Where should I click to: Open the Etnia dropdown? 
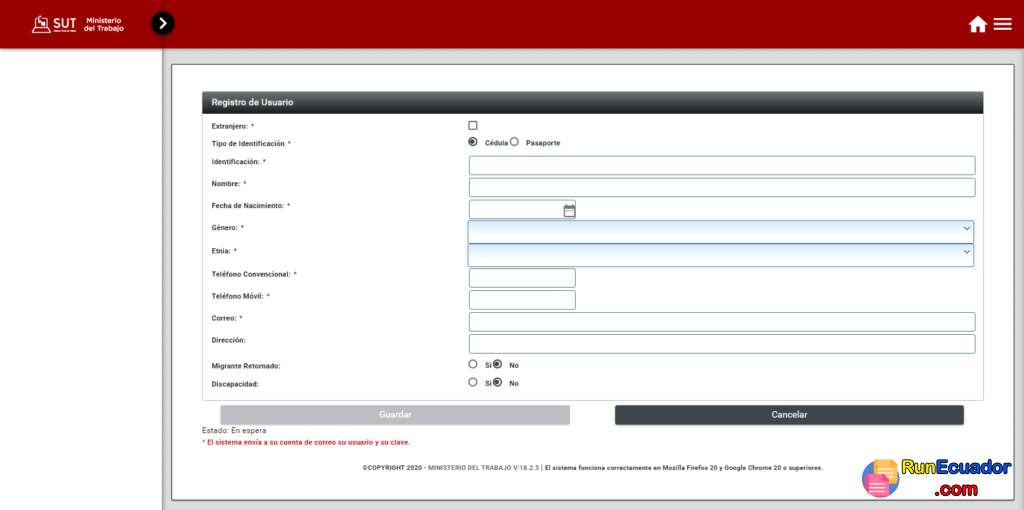click(721, 255)
